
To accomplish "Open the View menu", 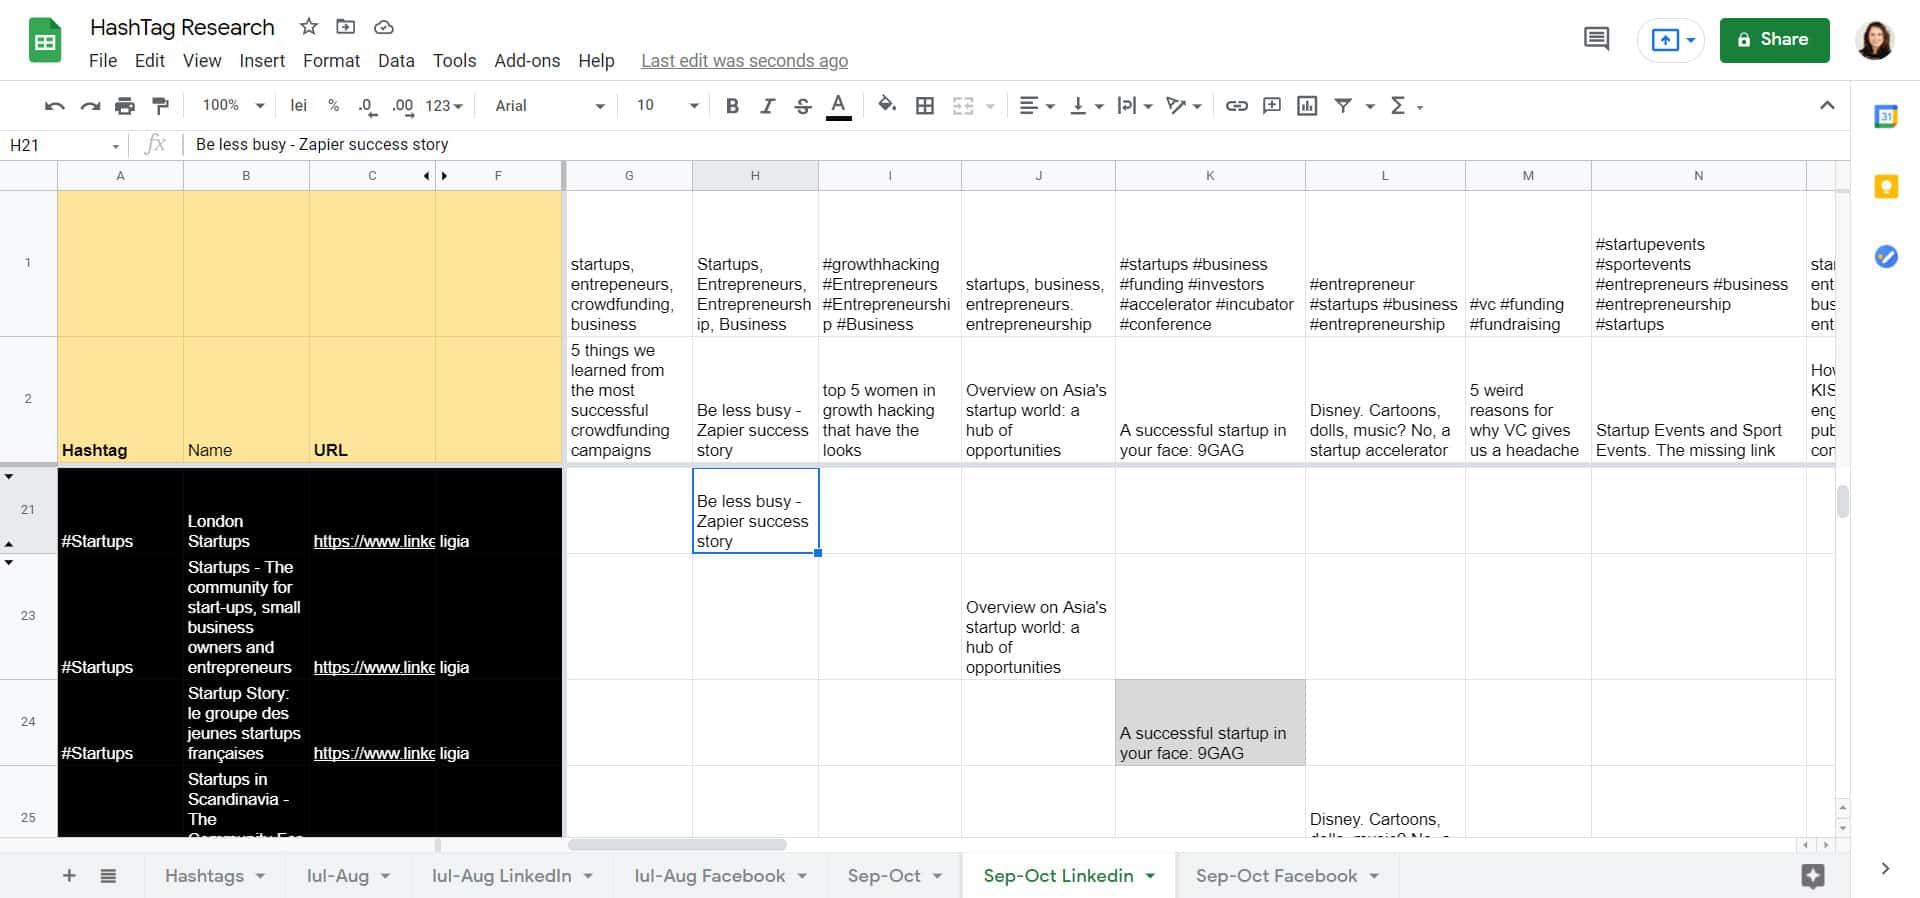I will coord(202,61).
